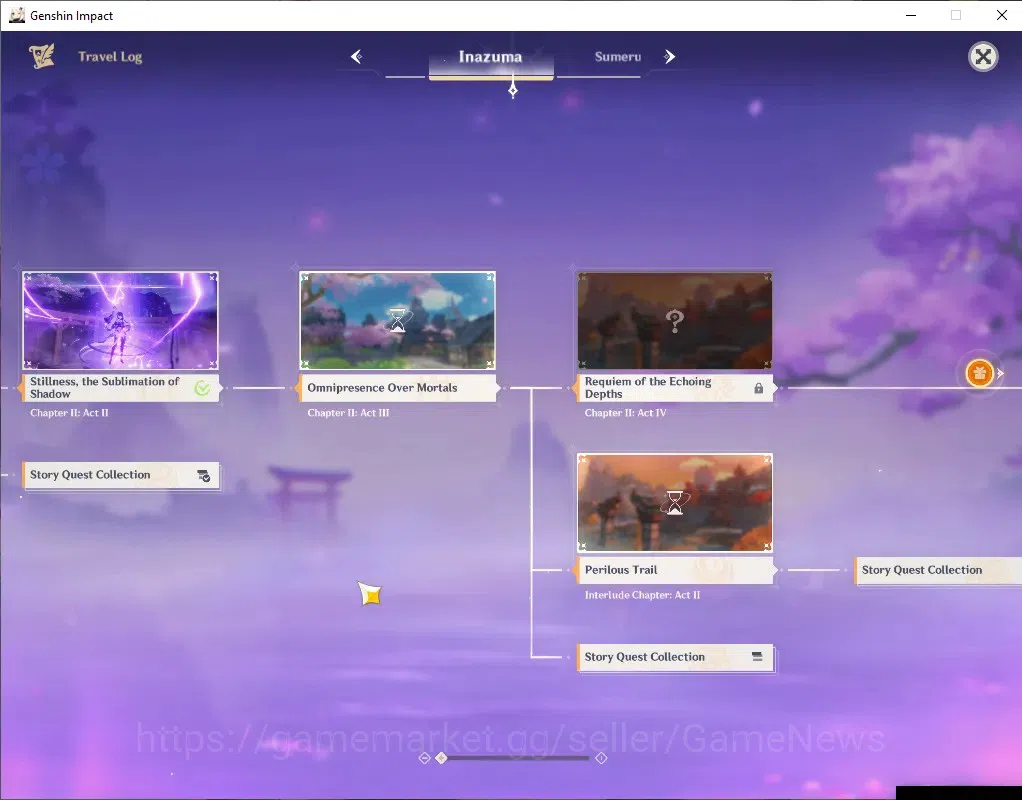Image resolution: width=1022 pixels, height=800 pixels.
Task: Click the Stillness, the Sublimation of Shadow label
Action: point(121,387)
